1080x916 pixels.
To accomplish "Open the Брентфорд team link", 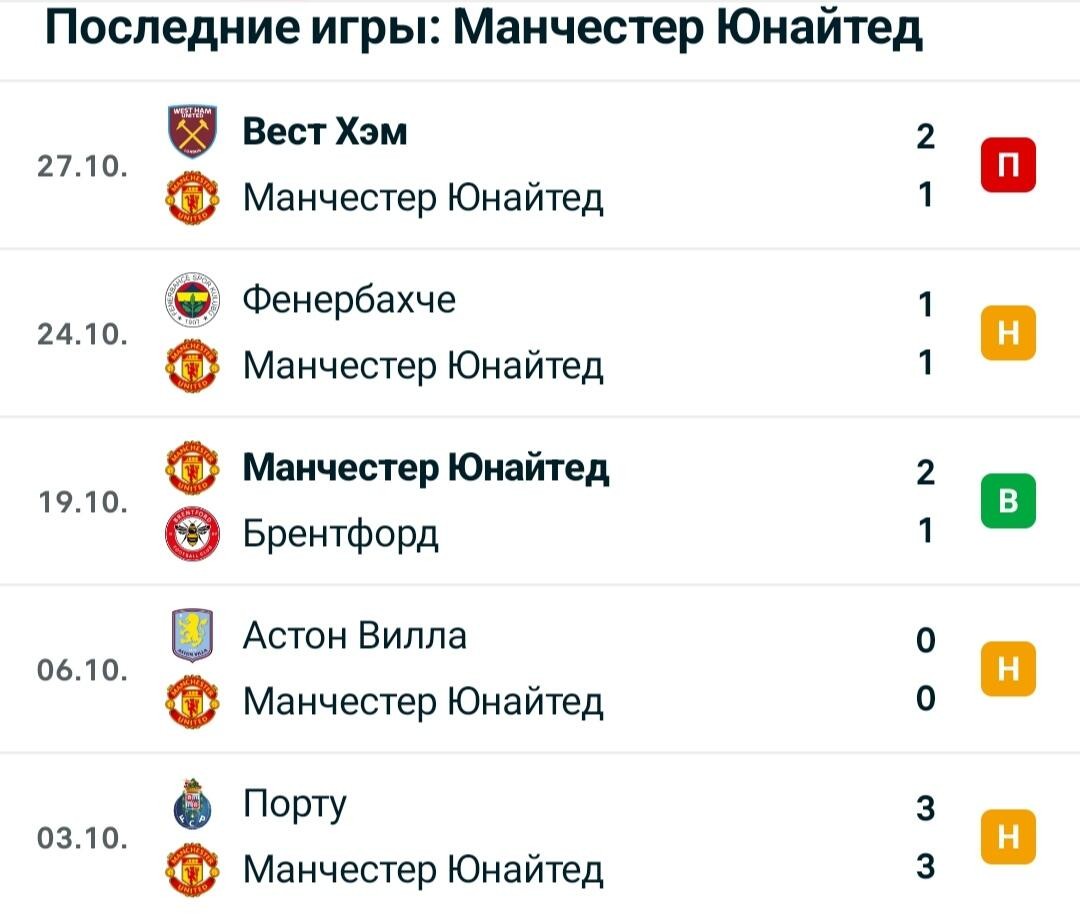I will [340, 534].
